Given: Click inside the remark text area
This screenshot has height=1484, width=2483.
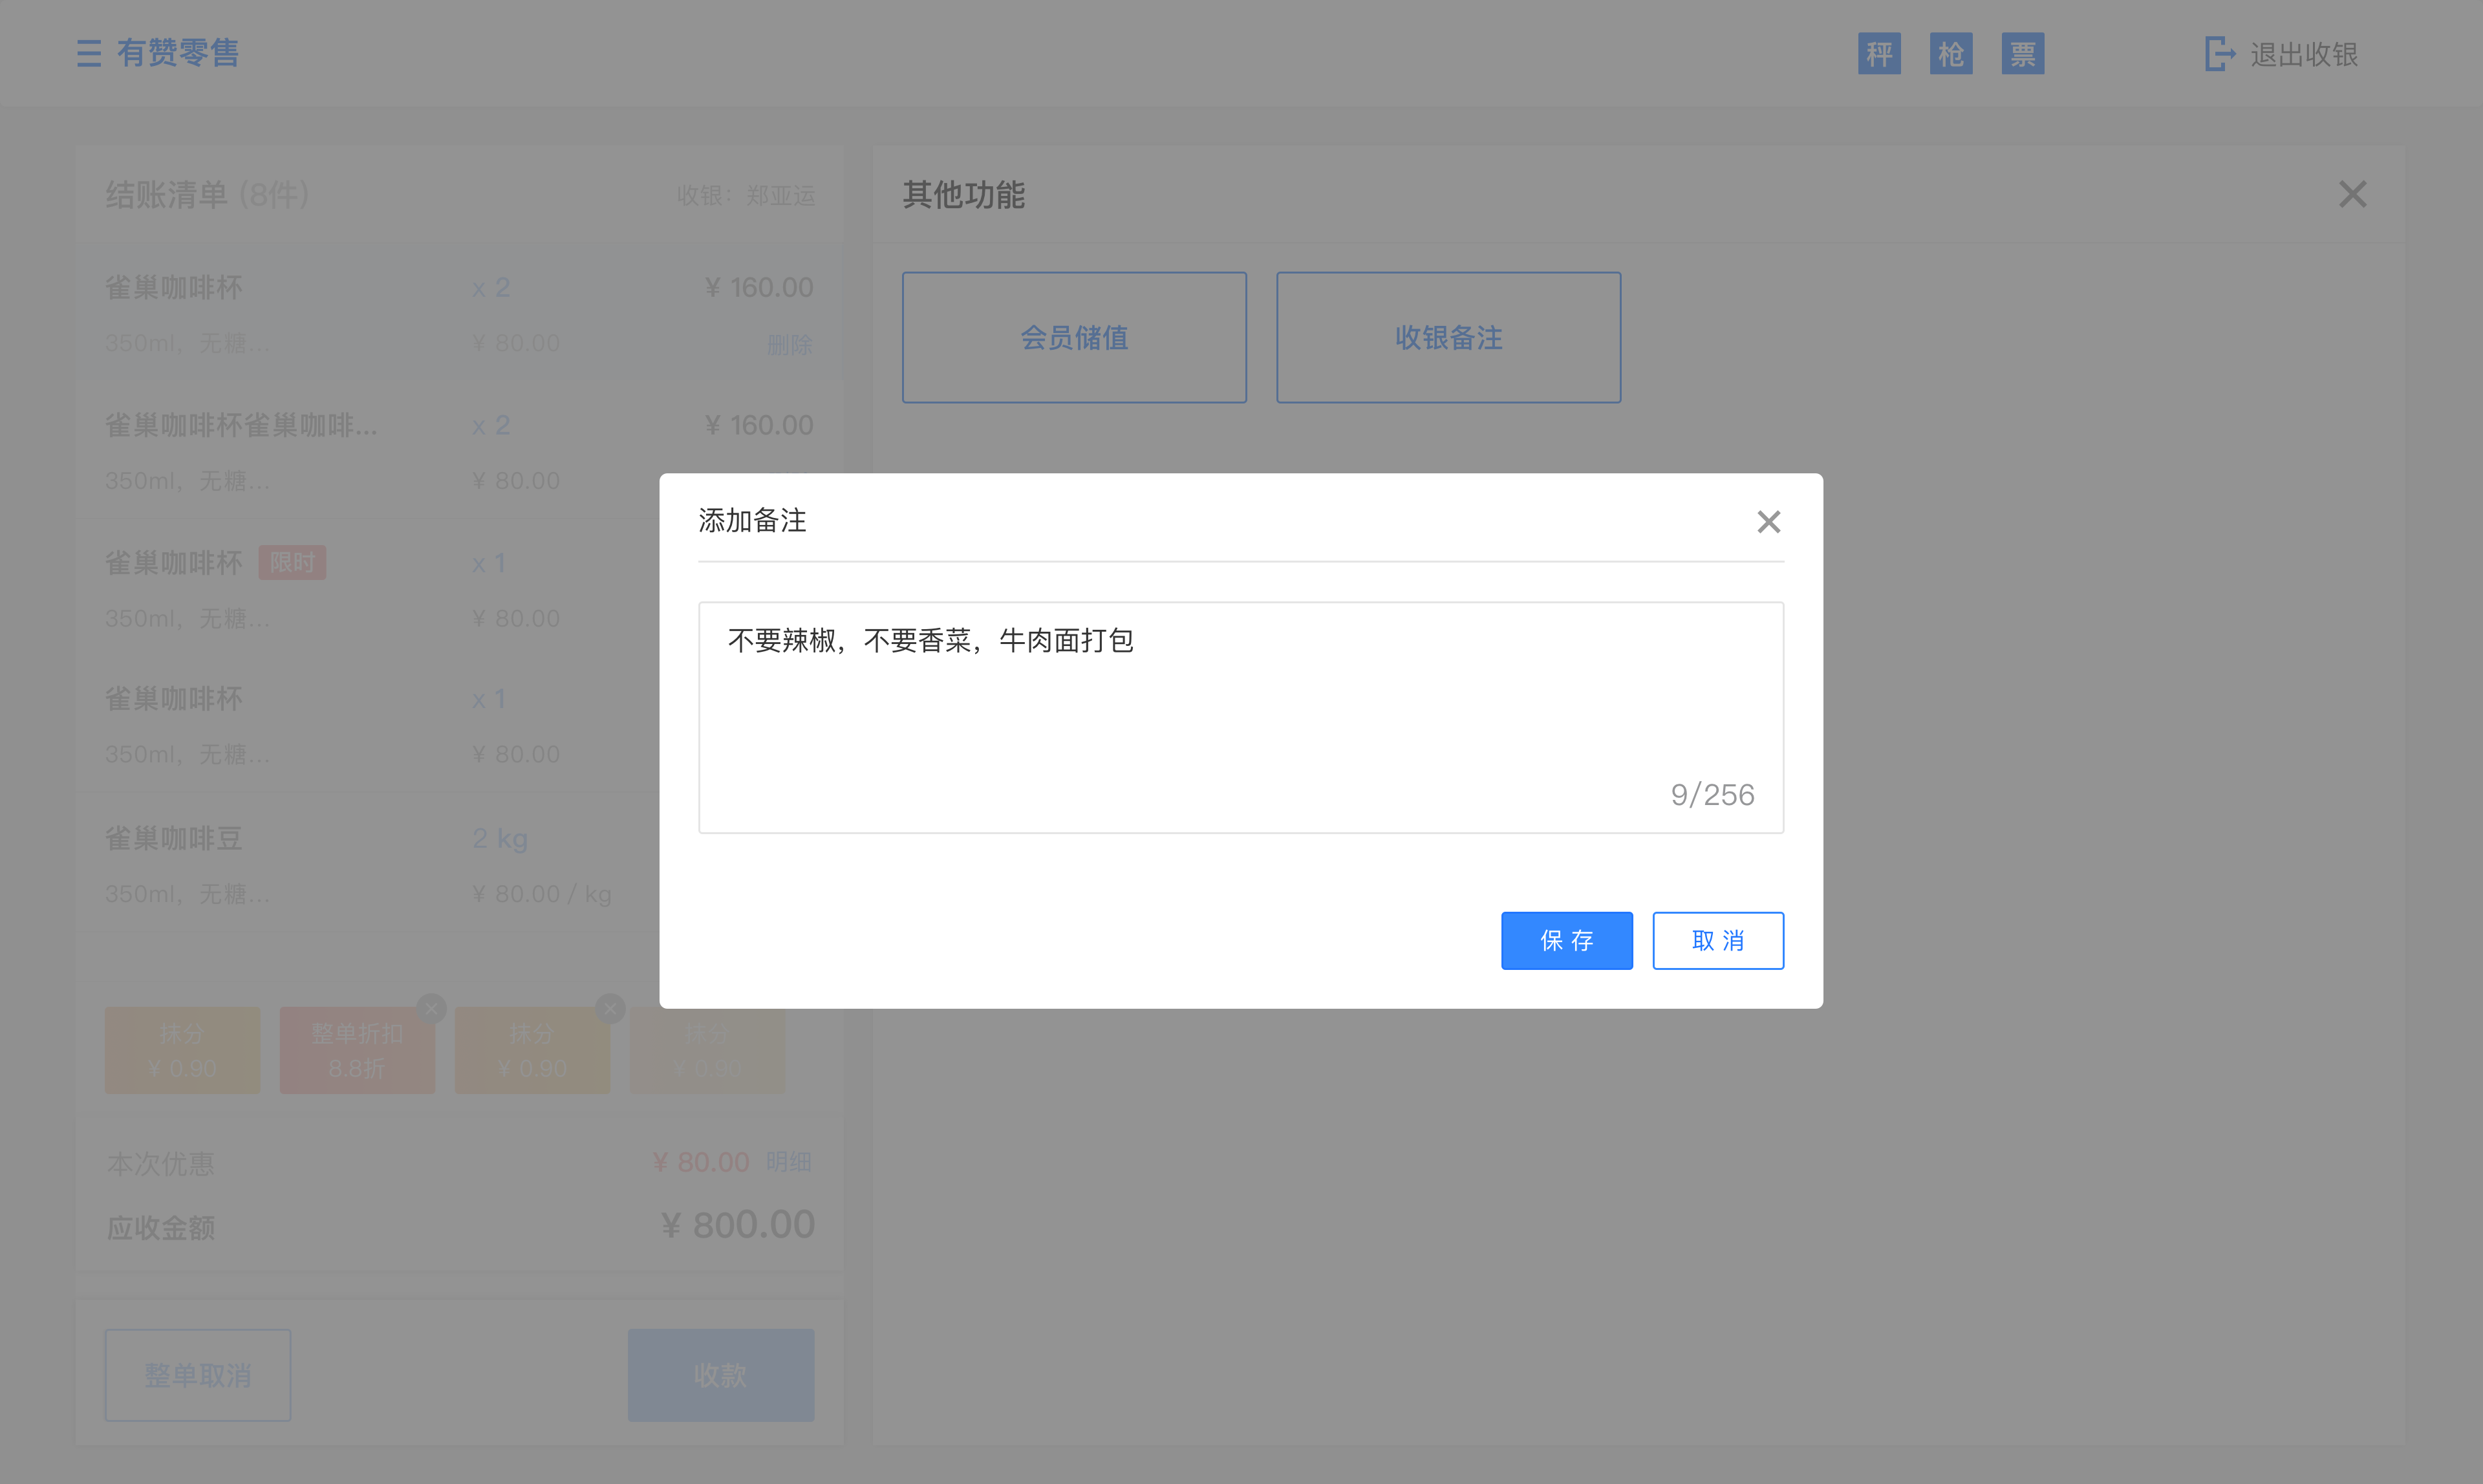Looking at the screenshot, I should tap(1240, 716).
